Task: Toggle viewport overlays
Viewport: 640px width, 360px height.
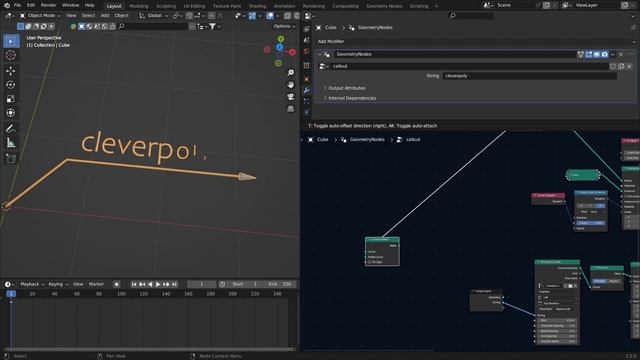Action: pyautogui.click(x=270, y=16)
